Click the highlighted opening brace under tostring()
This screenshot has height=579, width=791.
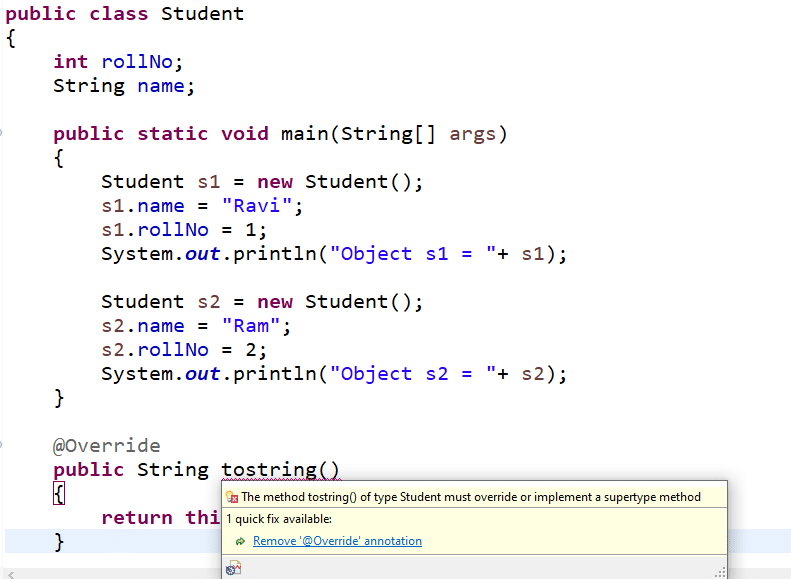(59, 493)
